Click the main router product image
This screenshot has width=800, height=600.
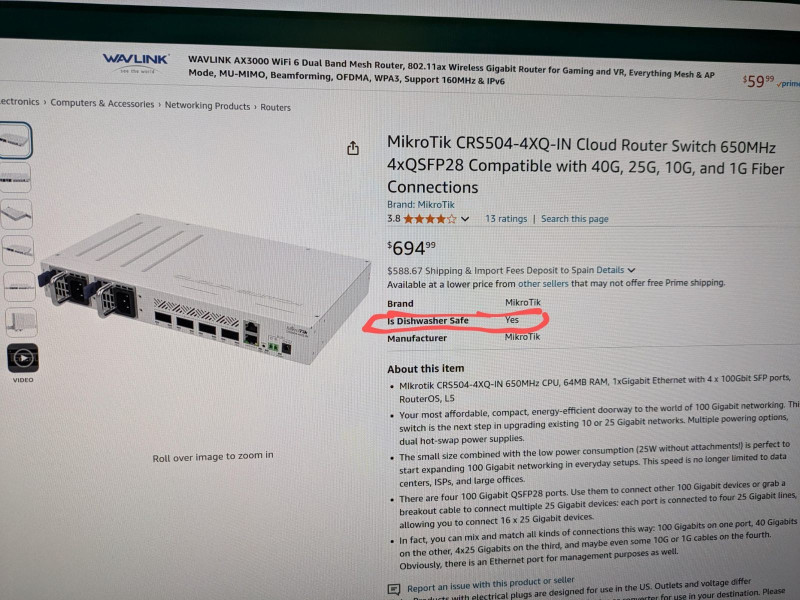(204, 288)
